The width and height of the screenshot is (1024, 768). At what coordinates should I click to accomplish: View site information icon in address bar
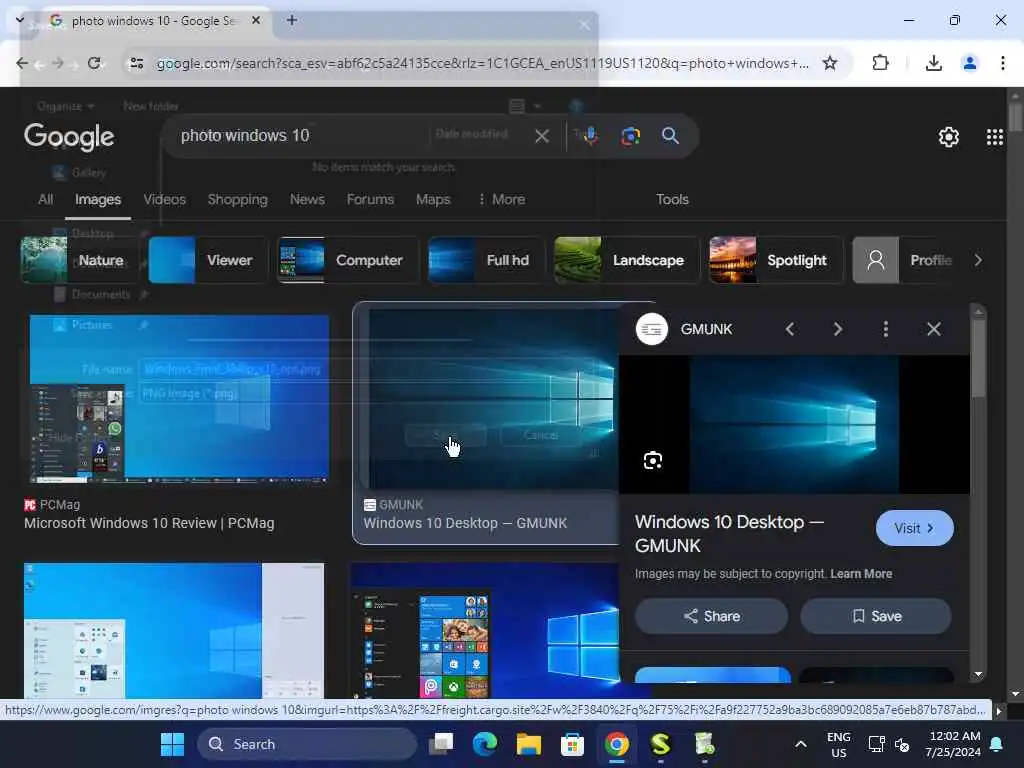click(x=136, y=63)
